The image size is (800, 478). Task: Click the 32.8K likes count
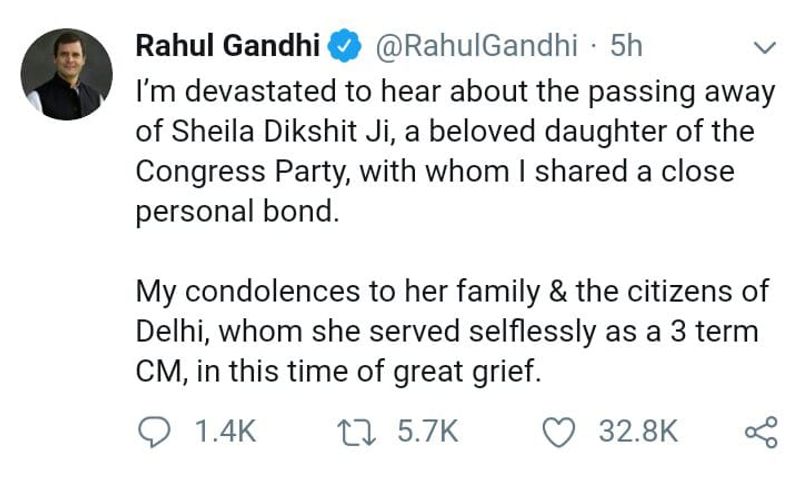coord(638,432)
